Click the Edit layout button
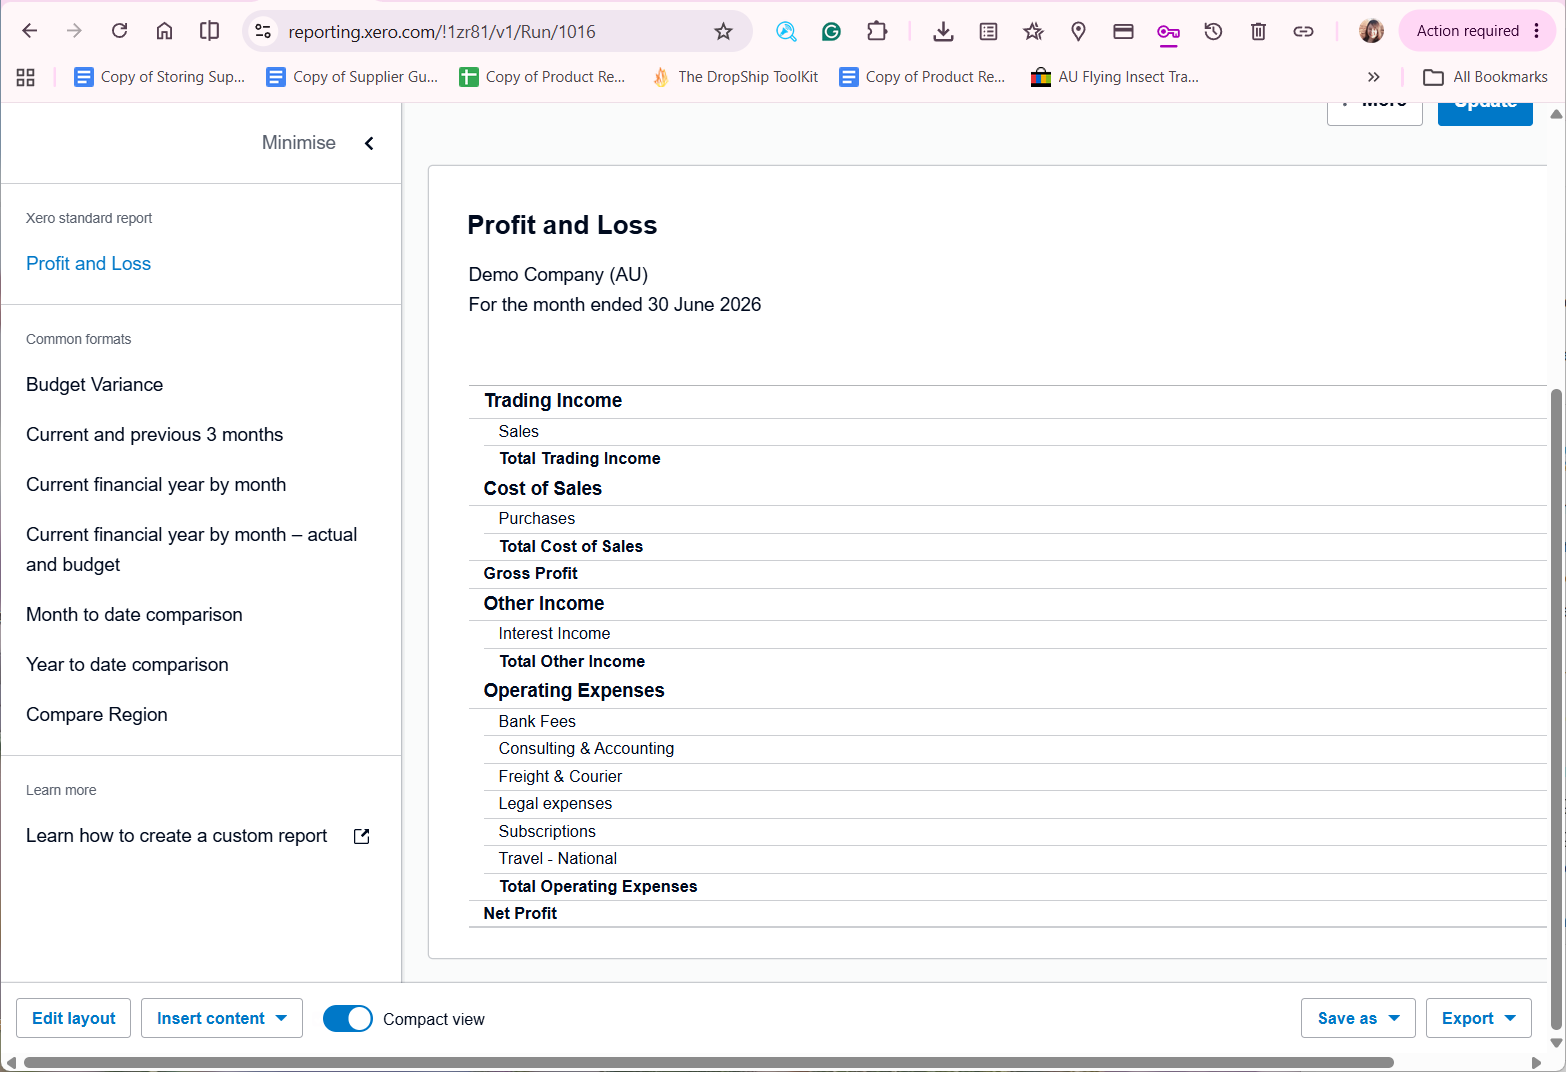 point(74,1018)
